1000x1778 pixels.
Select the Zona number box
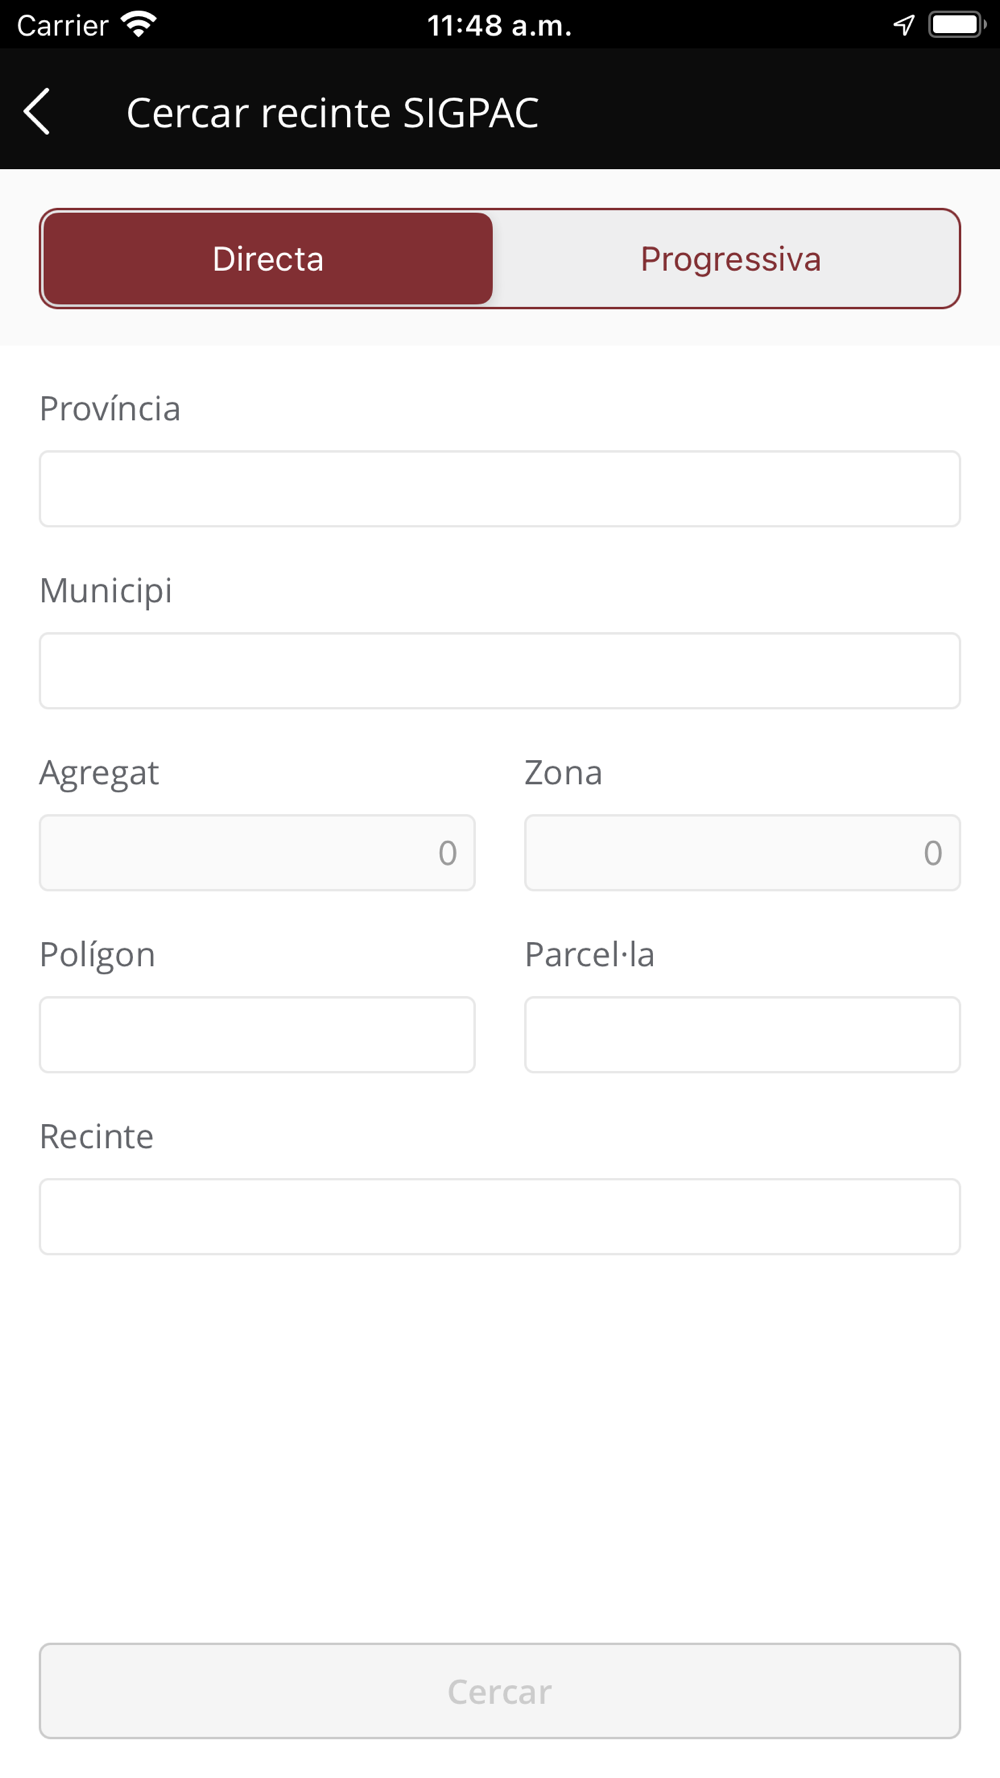tap(742, 853)
